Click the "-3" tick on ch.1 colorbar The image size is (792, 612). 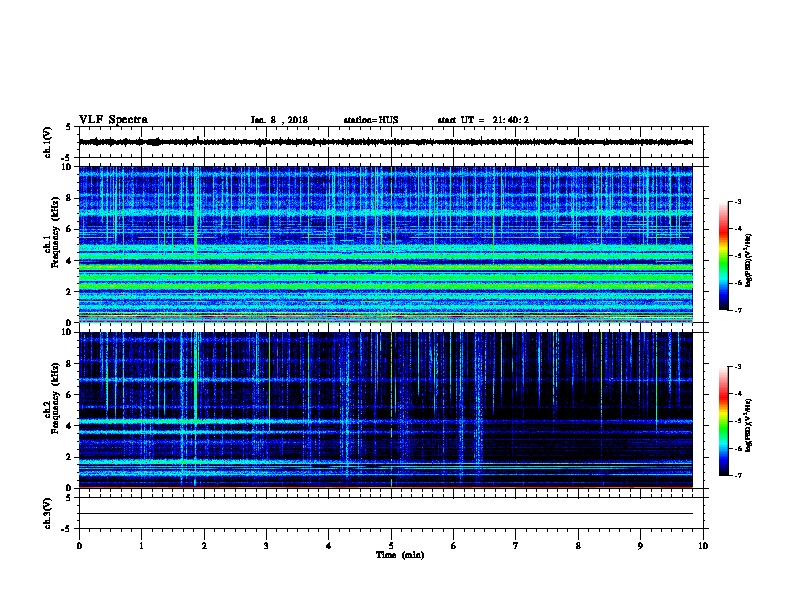point(737,201)
